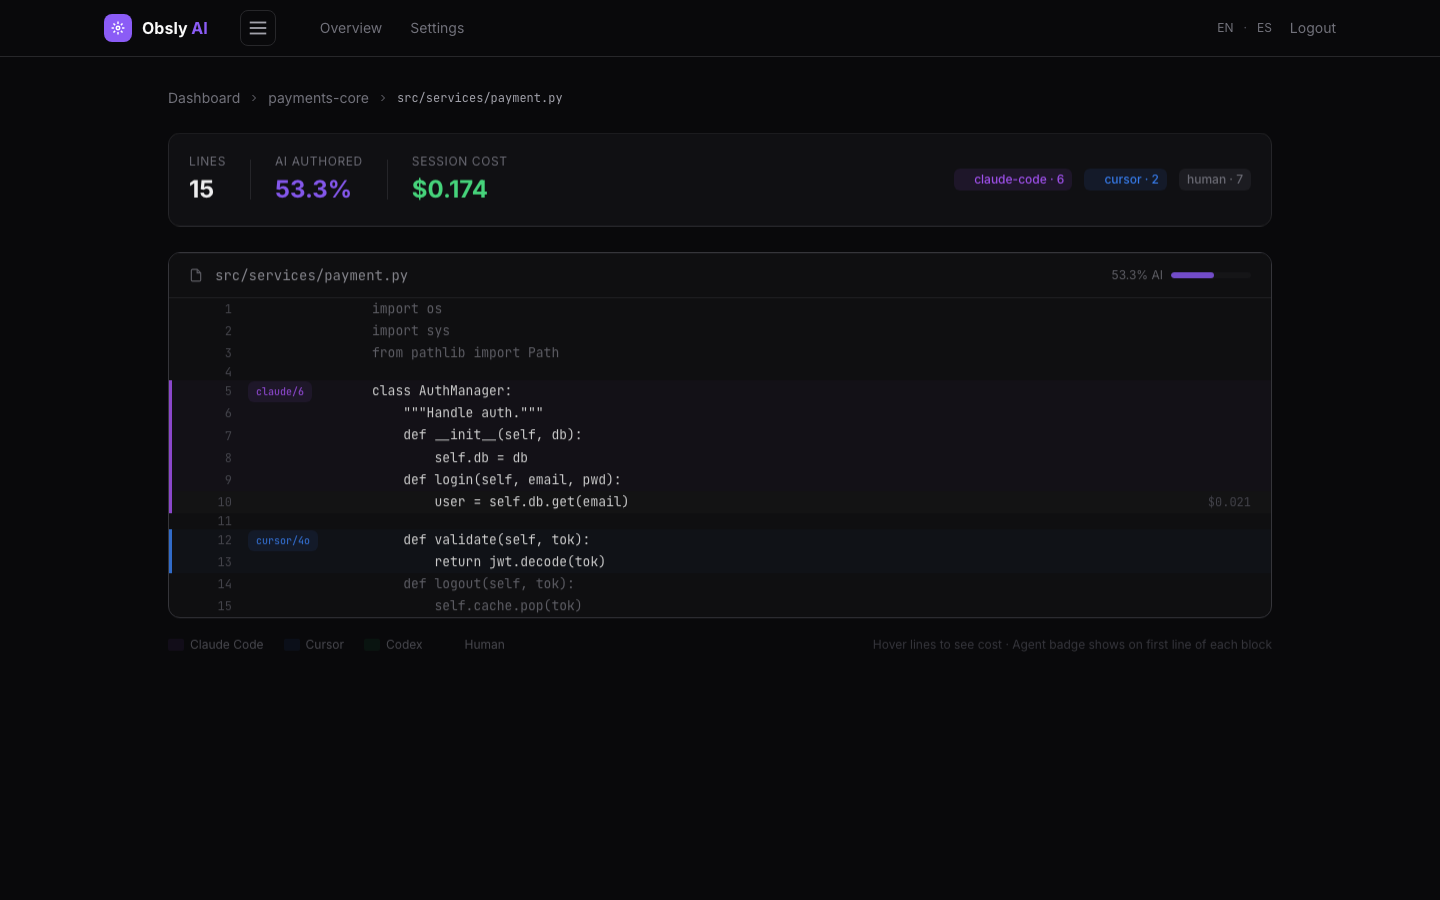Open the Overview nav item
The width and height of the screenshot is (1440, 900).
(351, 28)
